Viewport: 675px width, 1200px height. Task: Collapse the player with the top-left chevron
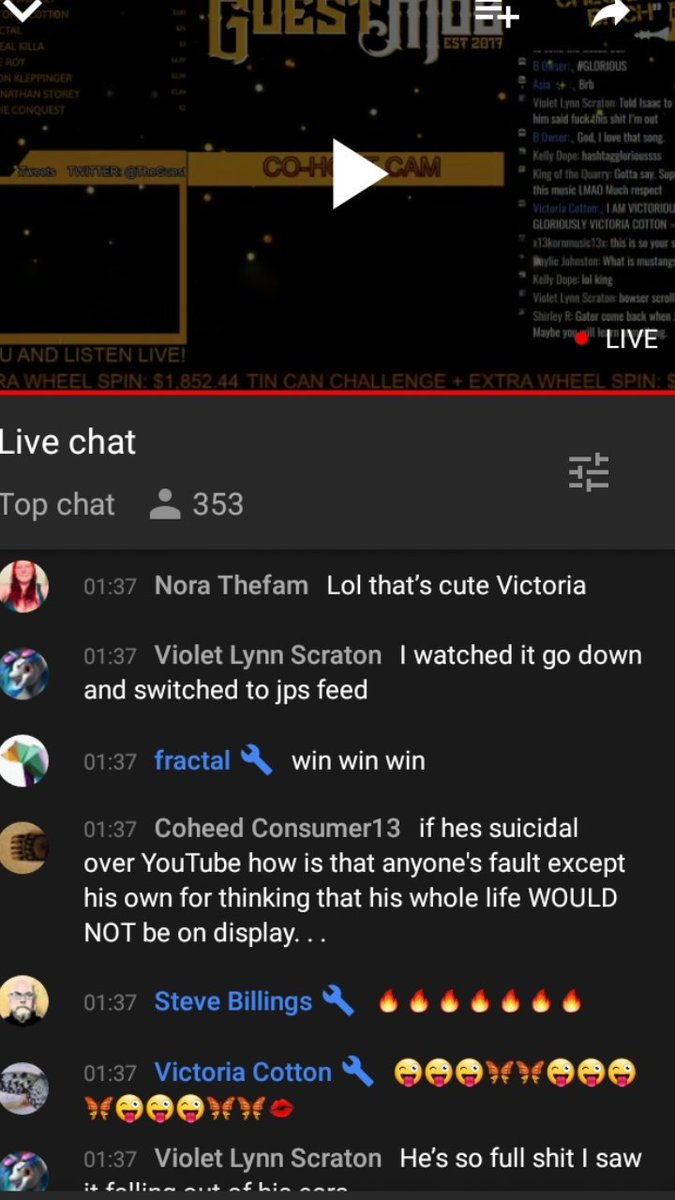(23, 12)
